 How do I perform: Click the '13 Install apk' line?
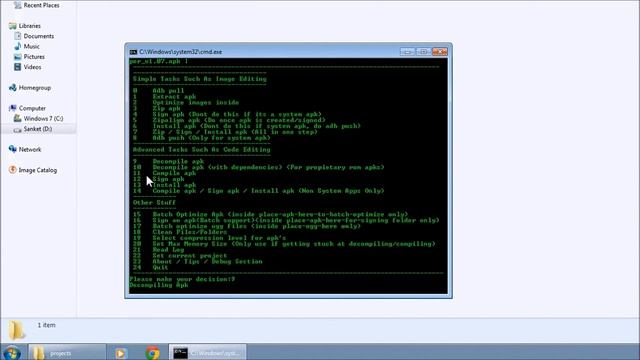point(164,185)
